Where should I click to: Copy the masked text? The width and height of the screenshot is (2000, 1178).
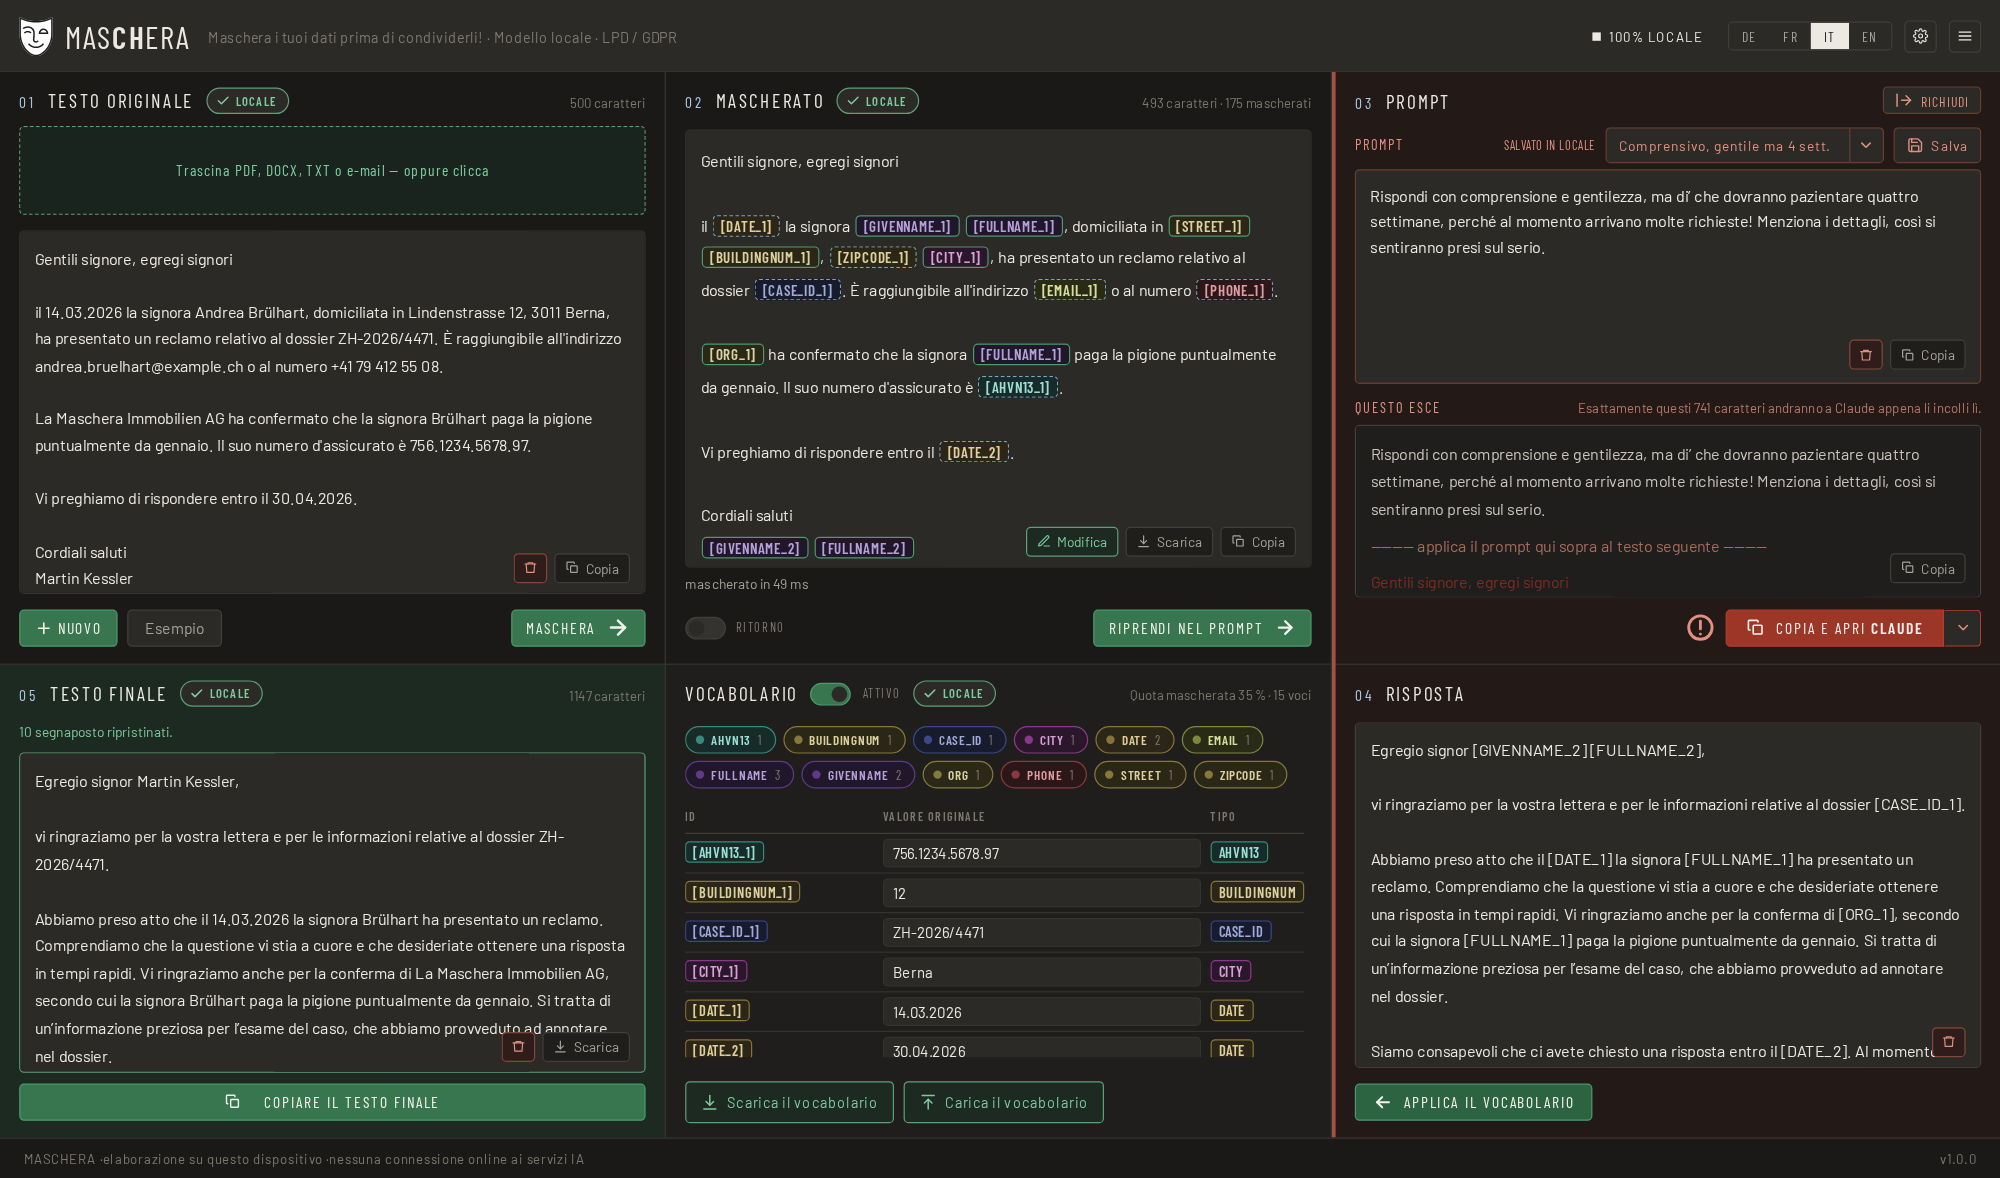pos(1258,542)
